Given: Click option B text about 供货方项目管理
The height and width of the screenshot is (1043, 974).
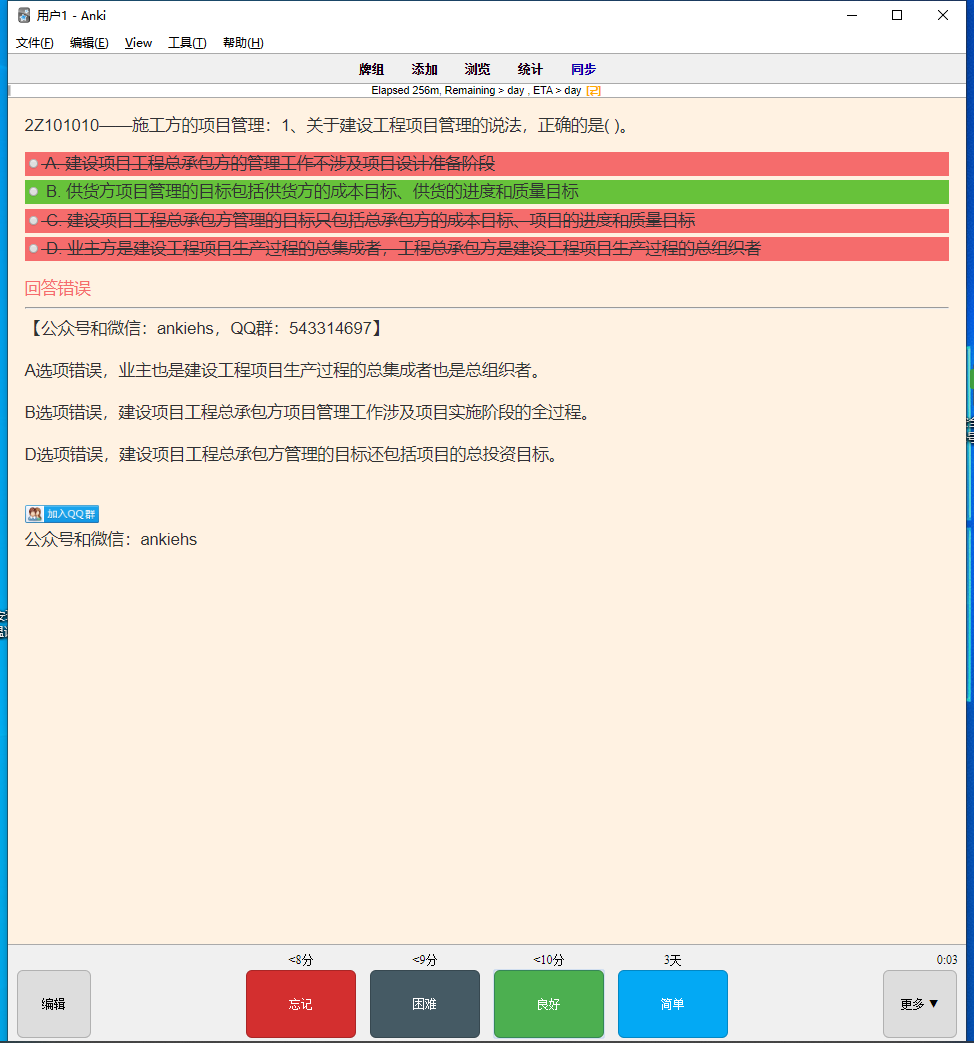Looking at the screenshot, I should (x=312, y=192).
